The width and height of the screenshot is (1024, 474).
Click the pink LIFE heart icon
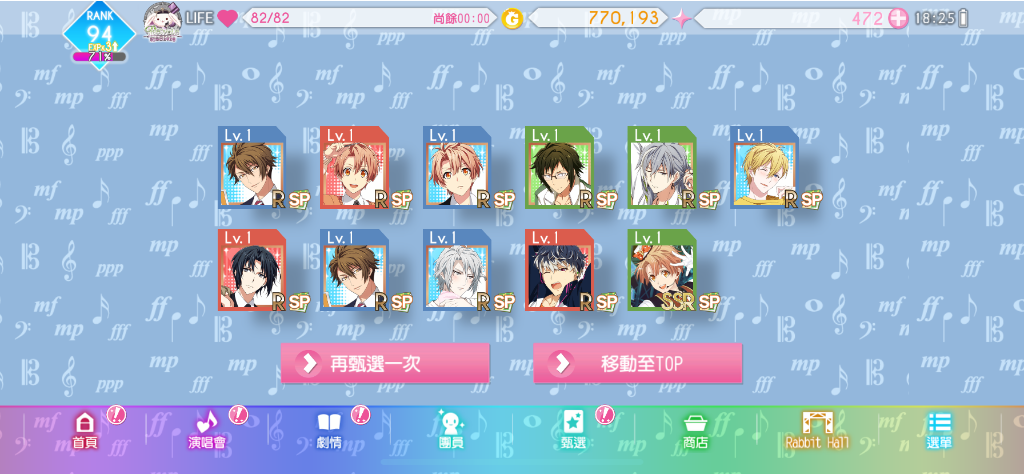[x=227, y=18]
